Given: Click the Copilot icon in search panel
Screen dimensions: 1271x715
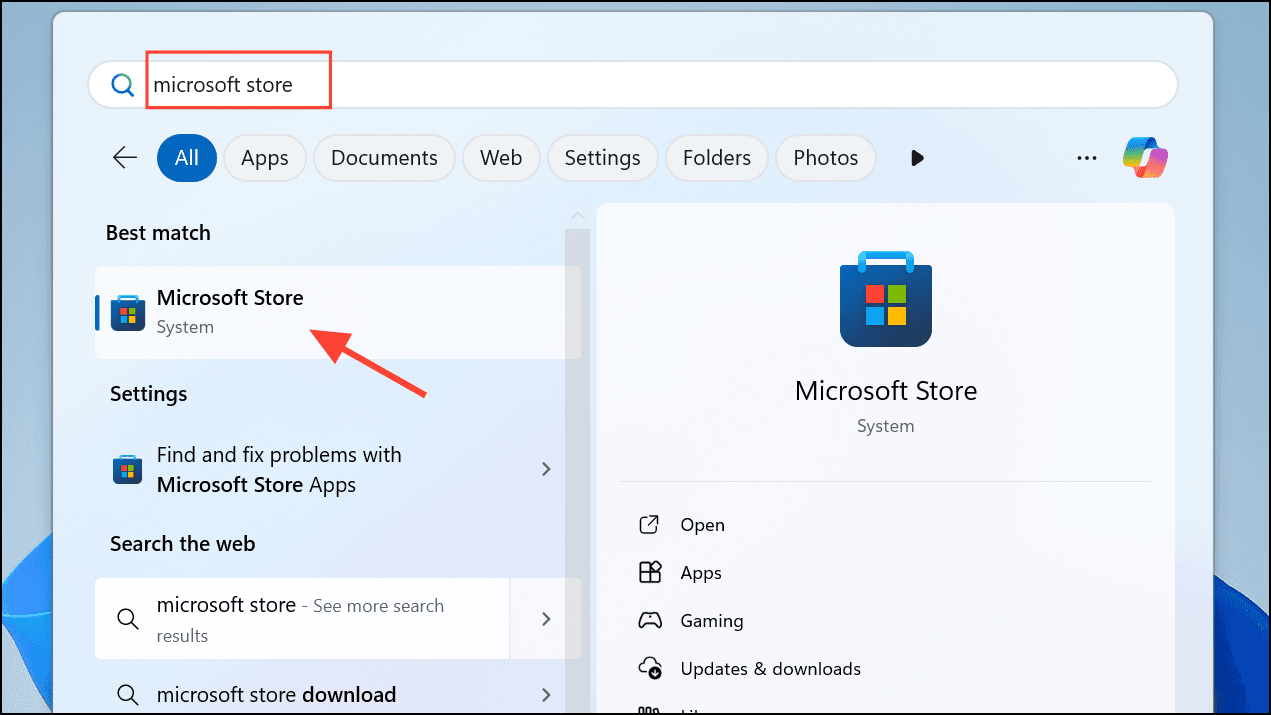Looking at the screenshot, I should (x=1145, y=158).
